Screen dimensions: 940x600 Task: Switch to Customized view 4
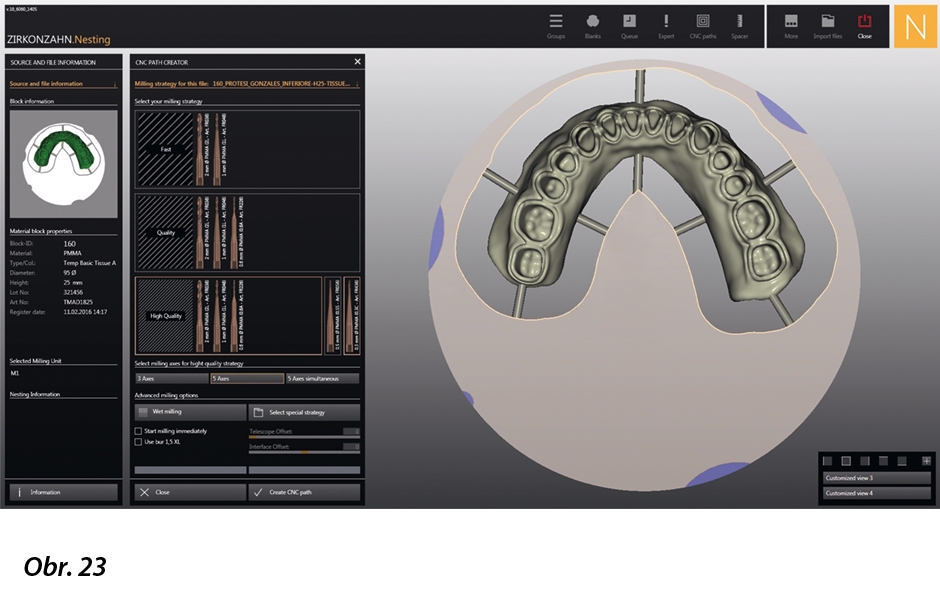click(x=876, y=493)
